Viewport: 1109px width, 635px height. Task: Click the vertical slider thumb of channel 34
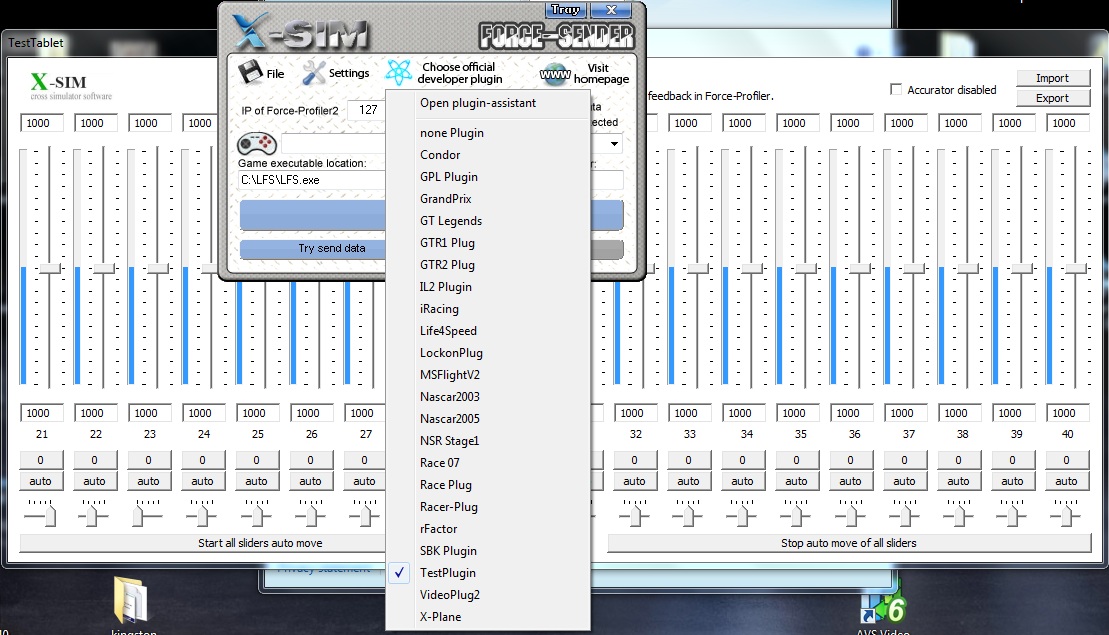coord(751,269)
